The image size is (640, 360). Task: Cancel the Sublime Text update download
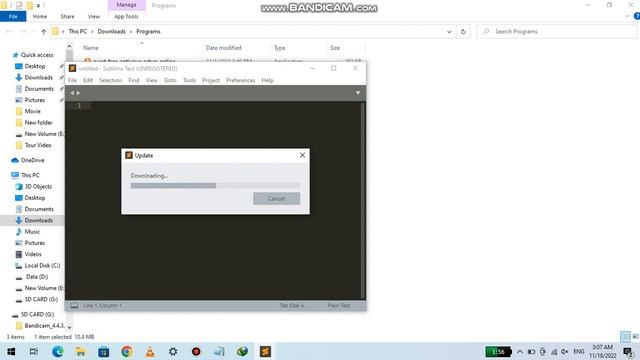click(276, 198)
